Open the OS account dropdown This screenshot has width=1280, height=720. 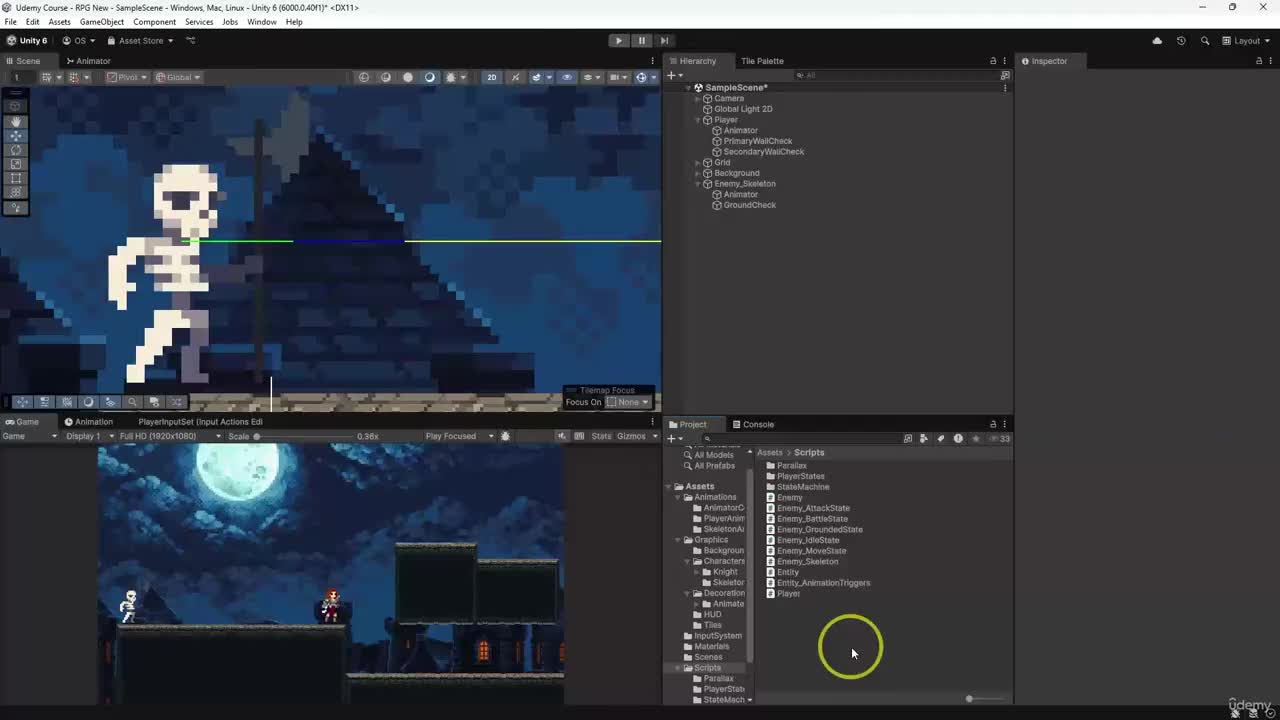(x=78, y=41)
